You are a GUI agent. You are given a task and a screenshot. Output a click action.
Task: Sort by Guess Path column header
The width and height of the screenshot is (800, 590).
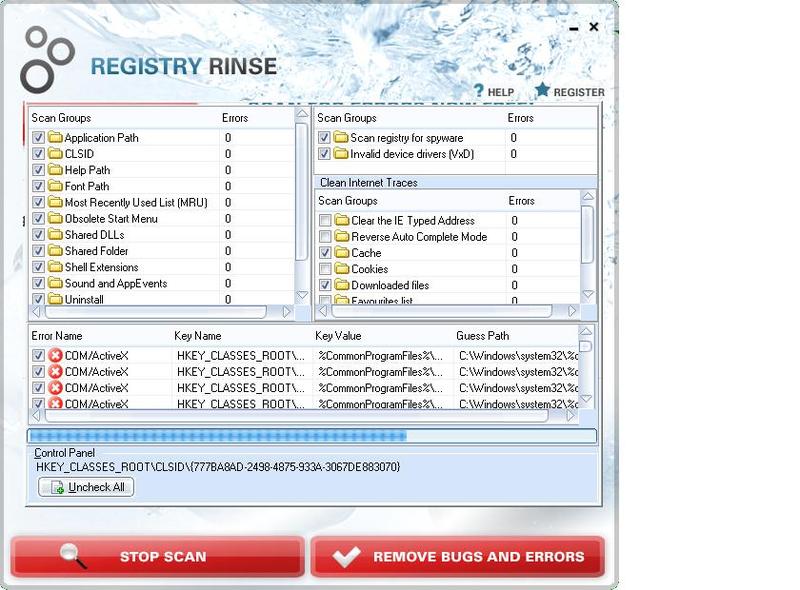(x=483, y=336)
